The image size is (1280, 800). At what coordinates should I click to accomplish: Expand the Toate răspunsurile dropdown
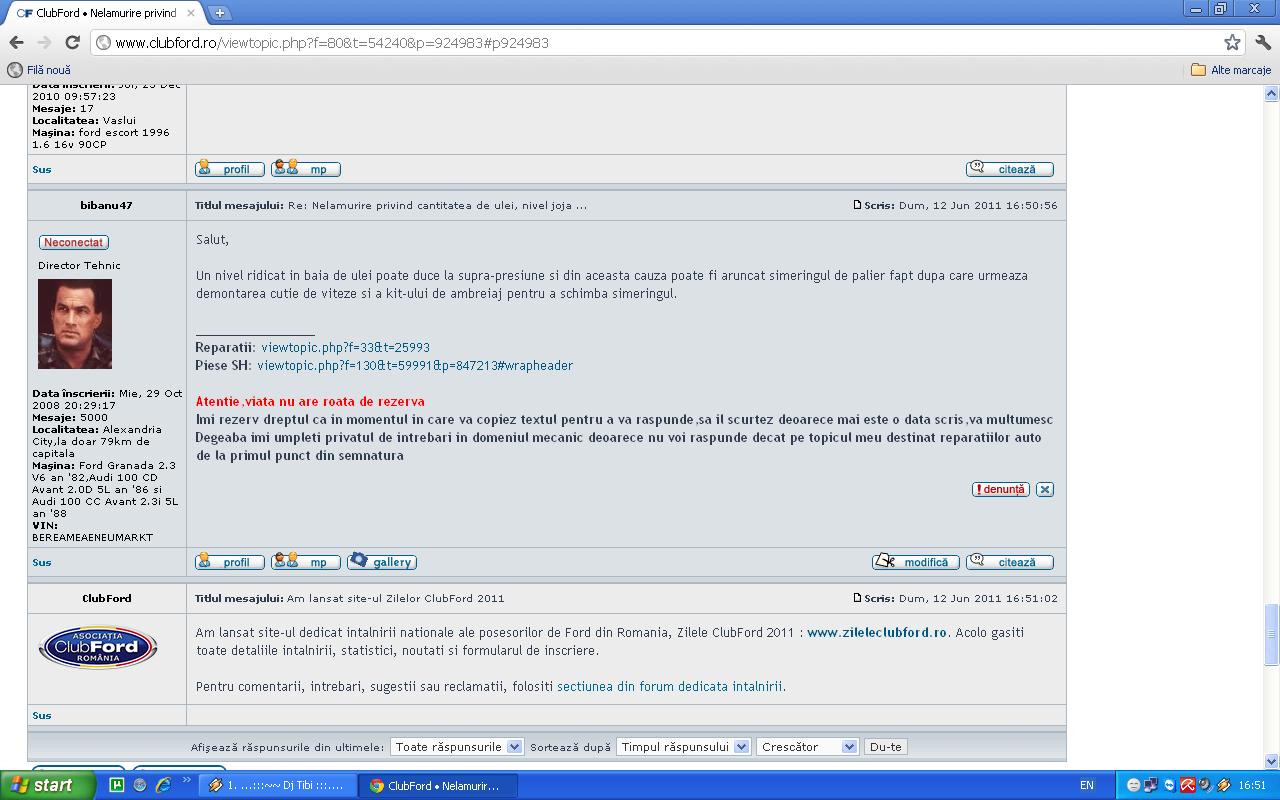click(x=456, y=747)
